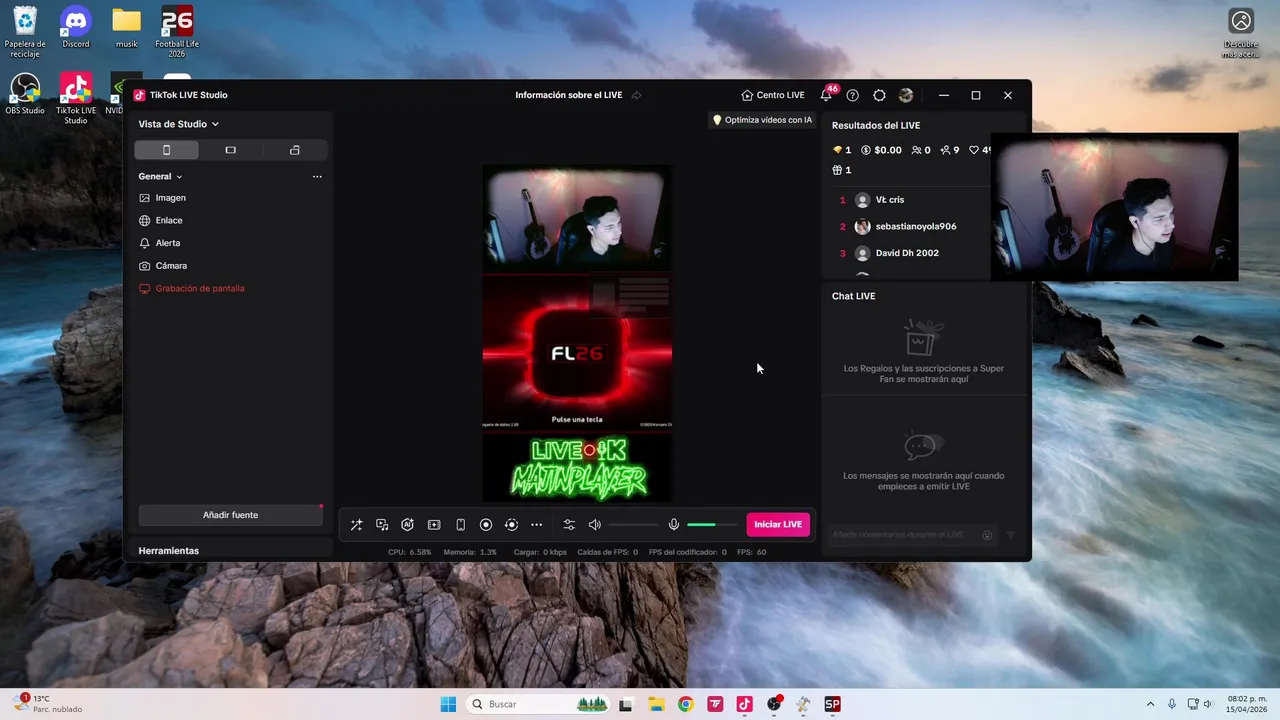Open OBS Studio desktop shortcut
1280x720 pixels.
pyautogui.click(x=25, y=94)
